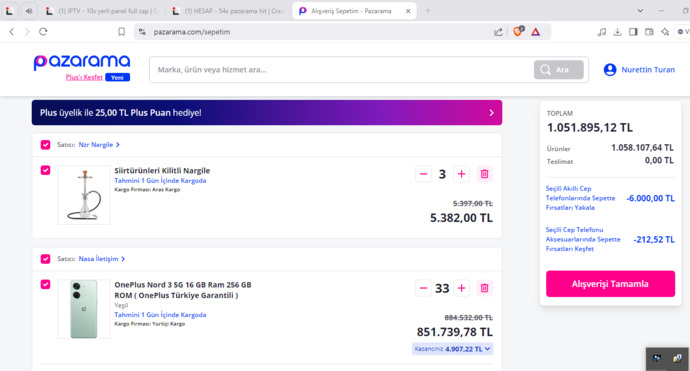Screen dimensions: 690x371
Task: Increase the Nargile quantity with the plus button
Action: click(461, 174)
